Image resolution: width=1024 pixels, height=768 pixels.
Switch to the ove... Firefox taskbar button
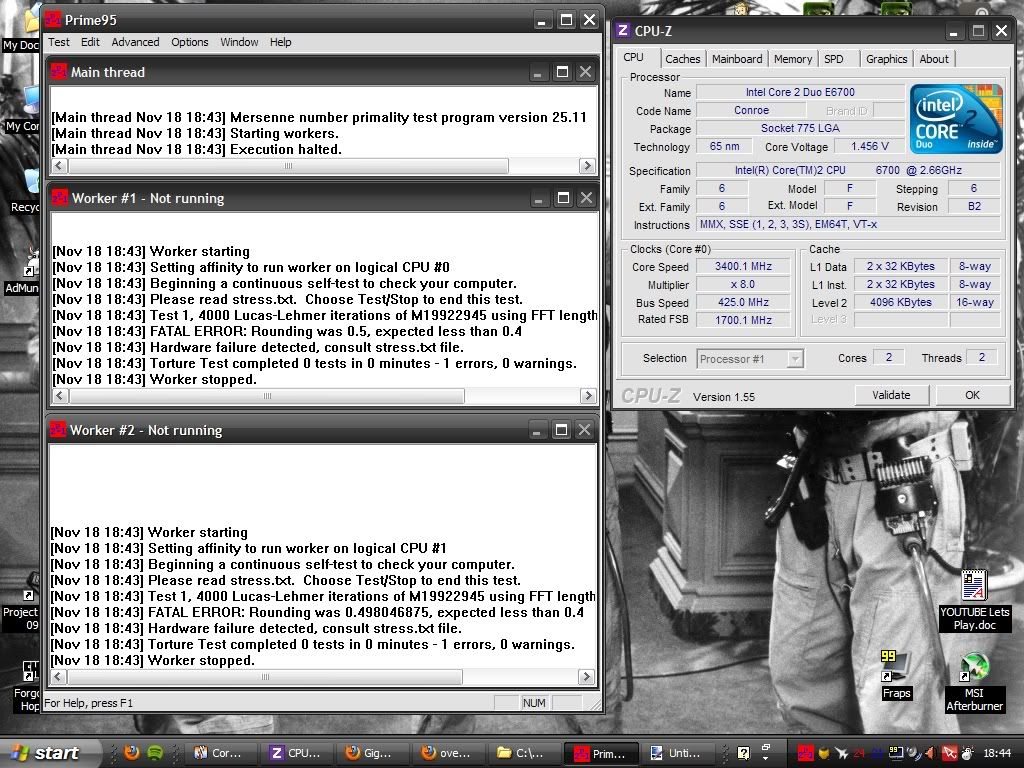click(x=447, y=753)
